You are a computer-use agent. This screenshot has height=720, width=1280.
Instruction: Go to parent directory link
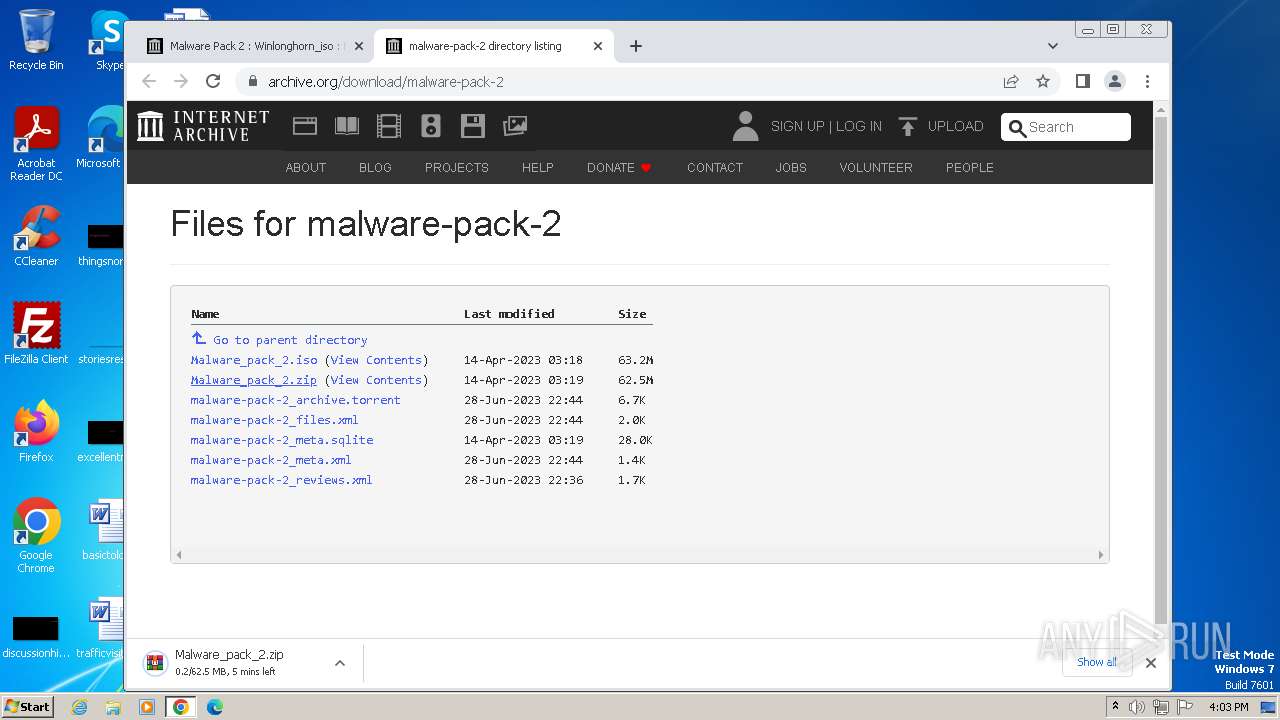click(290, 340)
